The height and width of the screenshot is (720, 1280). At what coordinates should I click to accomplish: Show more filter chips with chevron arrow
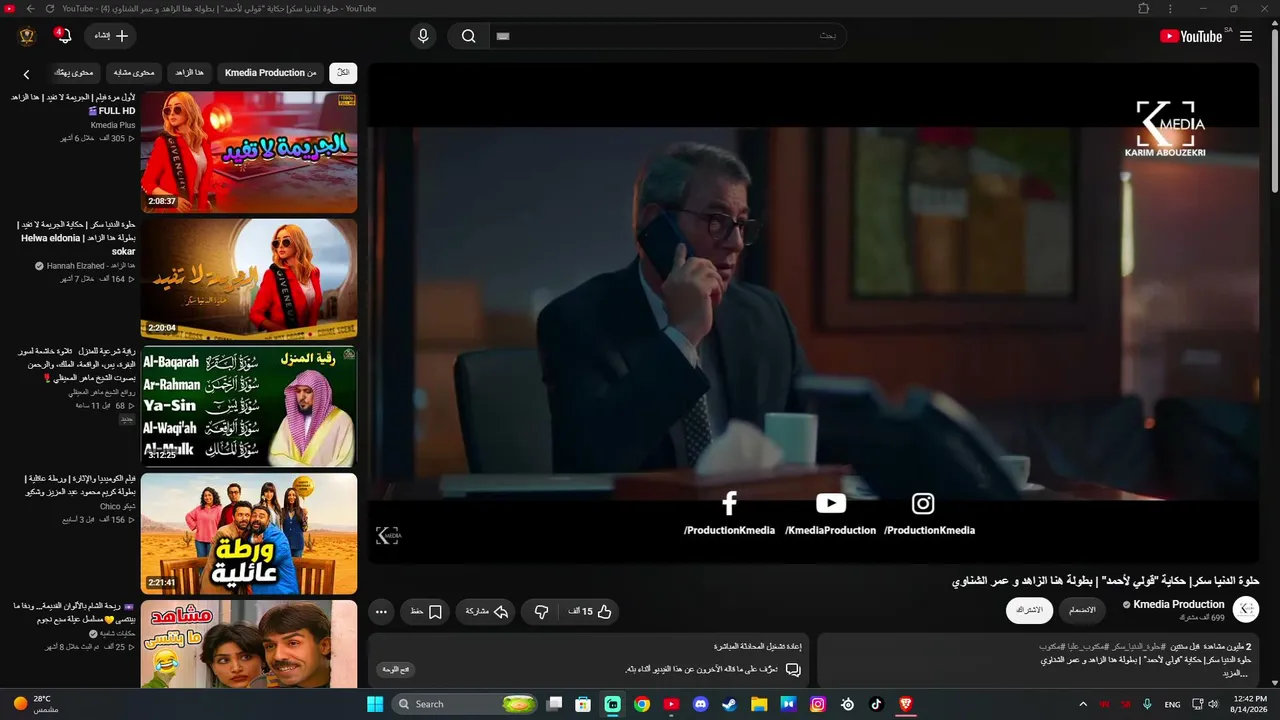pyautogui.click(x=27, y=74)
